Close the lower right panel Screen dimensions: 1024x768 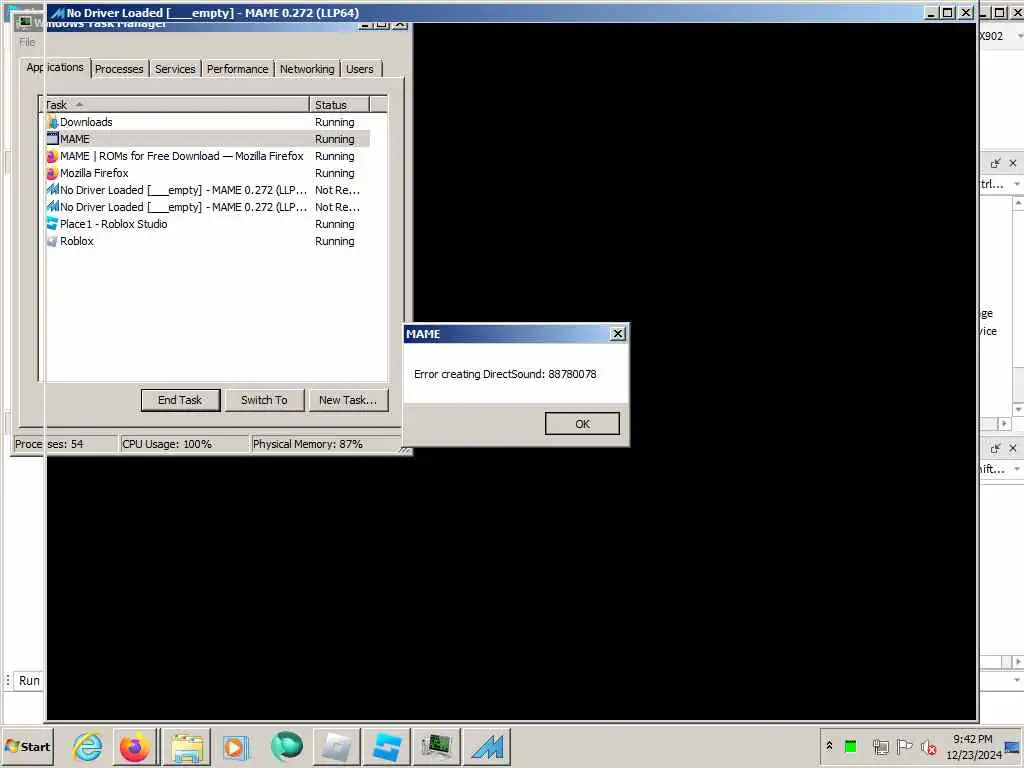[1013, 448]
